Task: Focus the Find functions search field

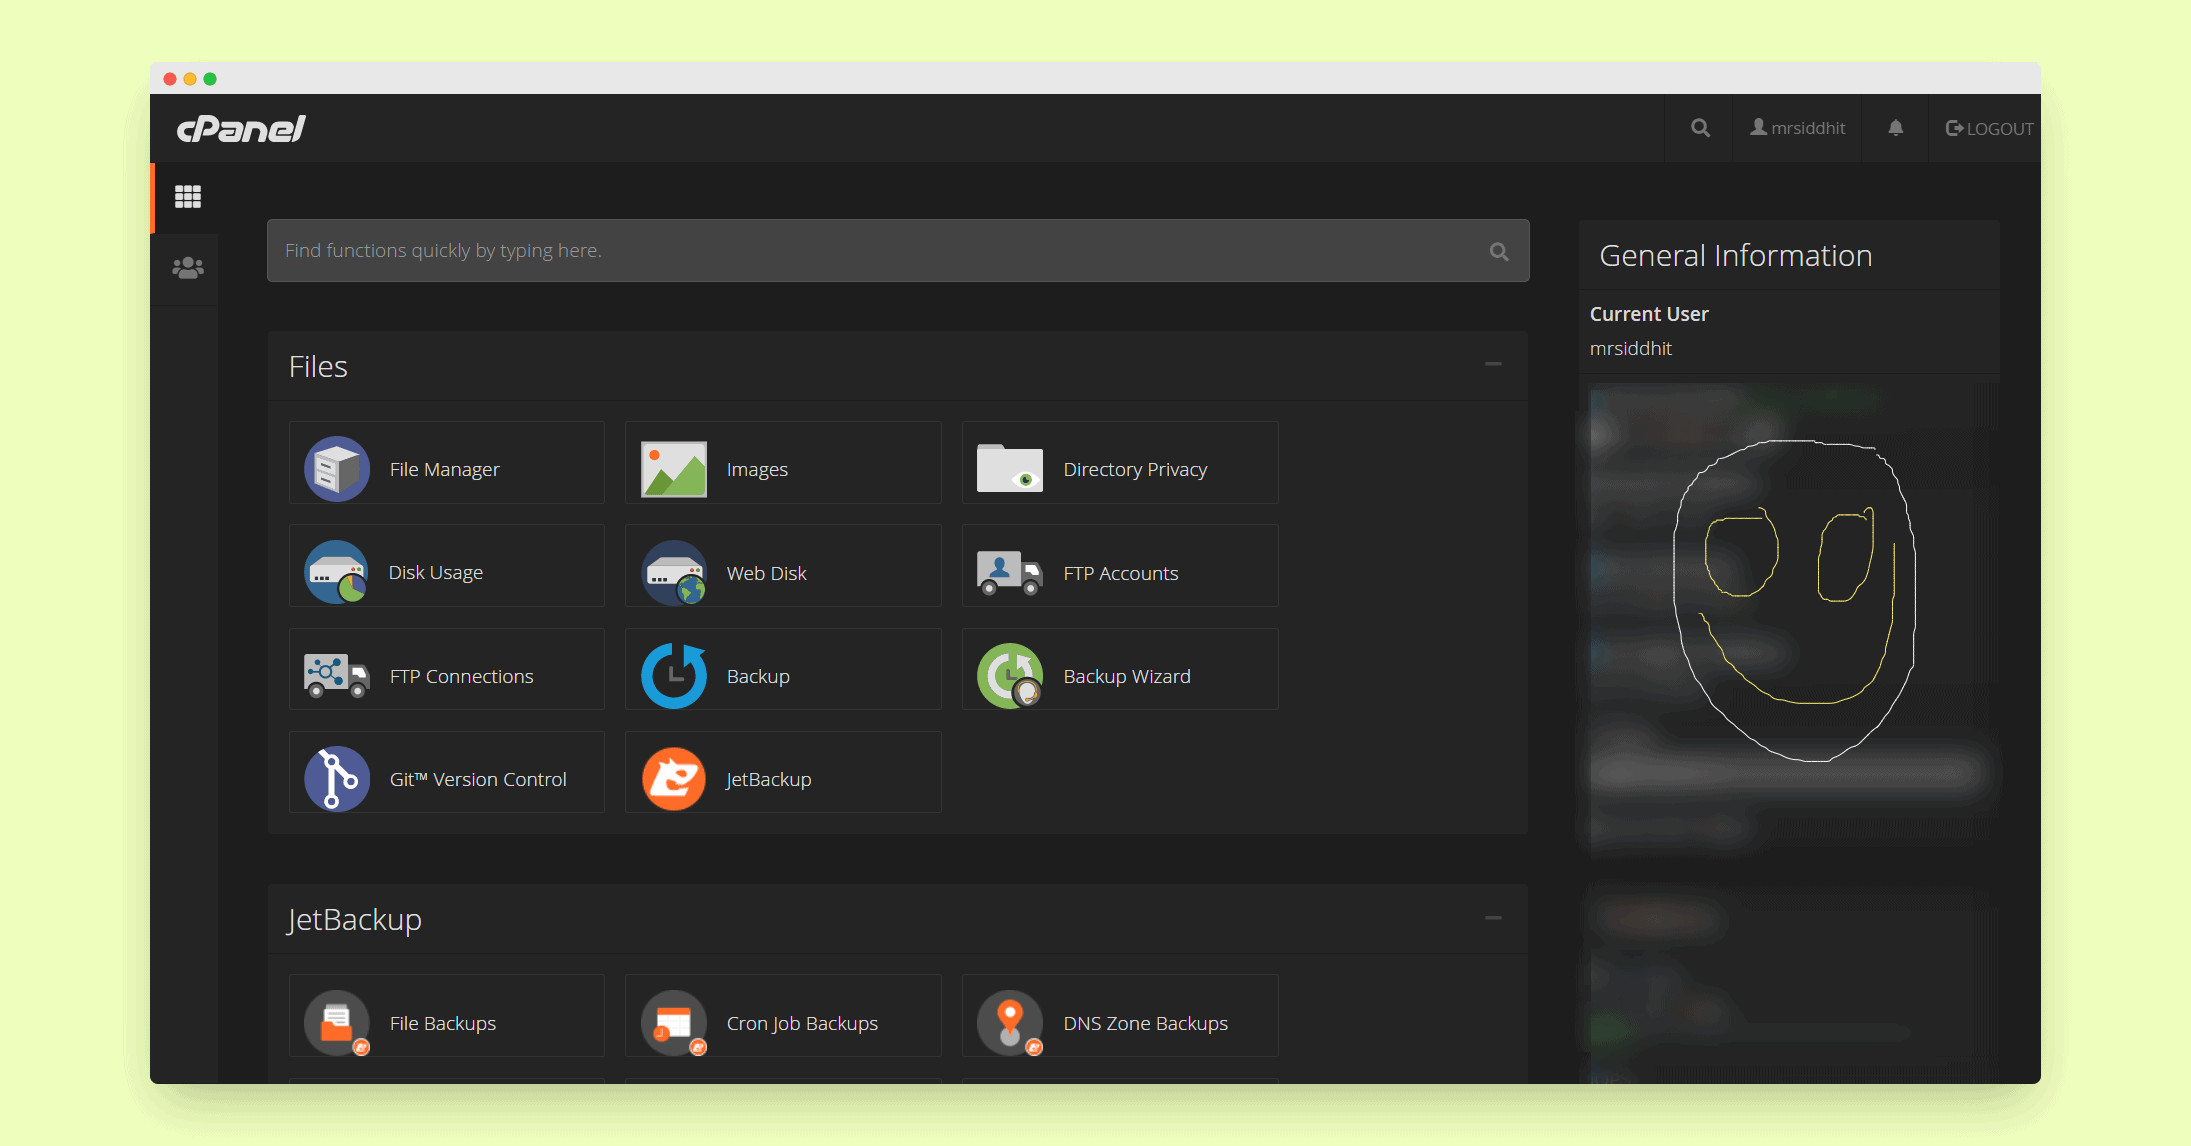Action: (898, 251)
